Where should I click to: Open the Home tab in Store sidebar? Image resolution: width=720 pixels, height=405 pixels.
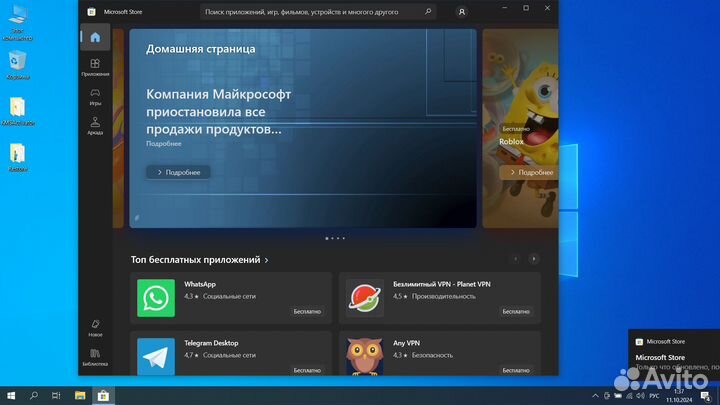click(95, 37)
